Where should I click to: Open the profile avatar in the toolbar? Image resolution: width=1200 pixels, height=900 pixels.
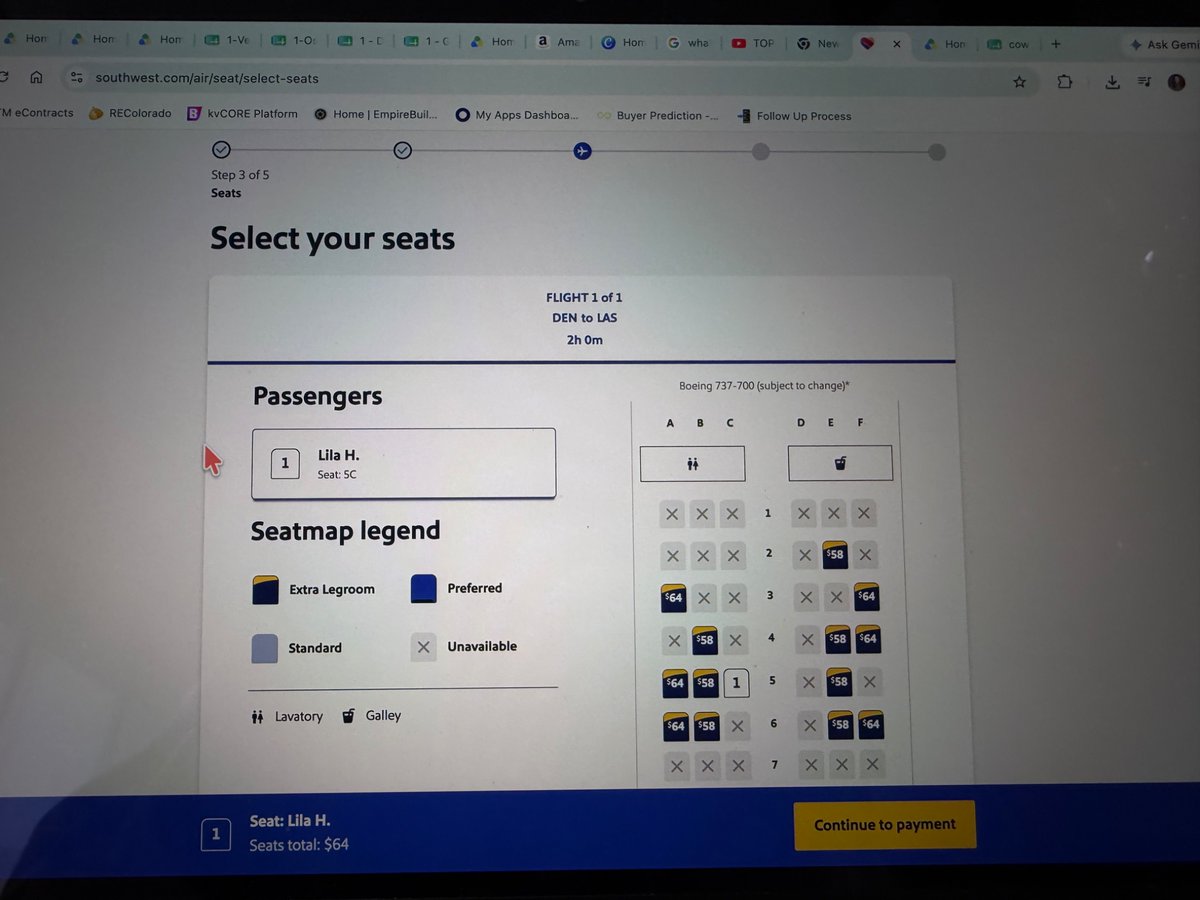coord(1177,82)
